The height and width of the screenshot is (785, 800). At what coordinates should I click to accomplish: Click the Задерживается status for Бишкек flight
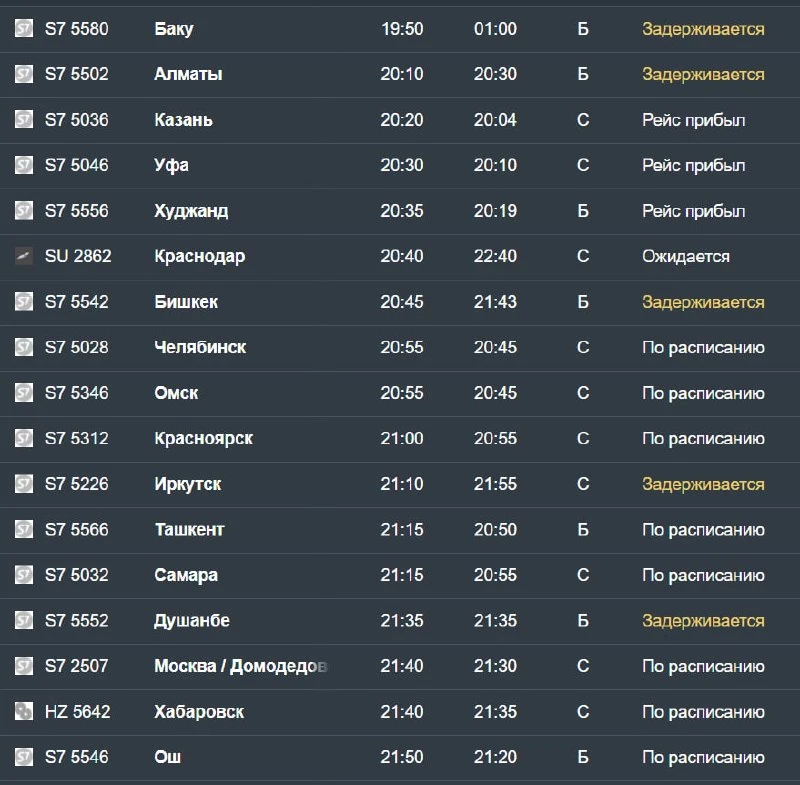(703, 302)
